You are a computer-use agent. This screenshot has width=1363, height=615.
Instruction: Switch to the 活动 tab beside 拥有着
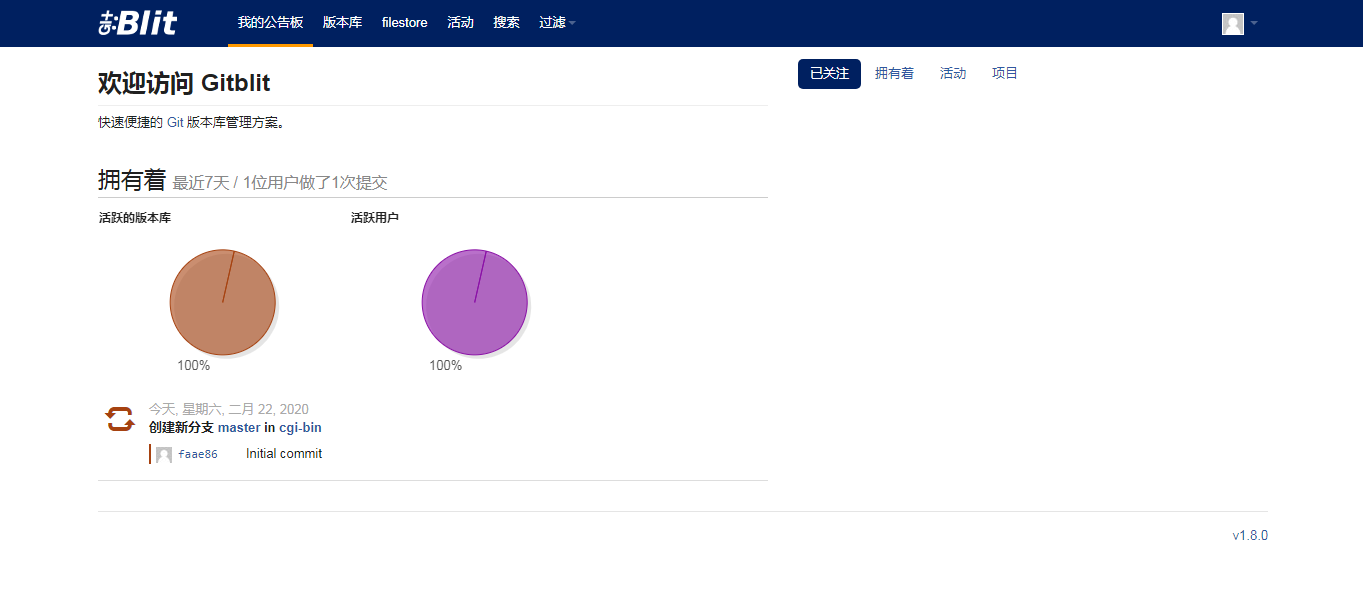click(x=953, y=73)
